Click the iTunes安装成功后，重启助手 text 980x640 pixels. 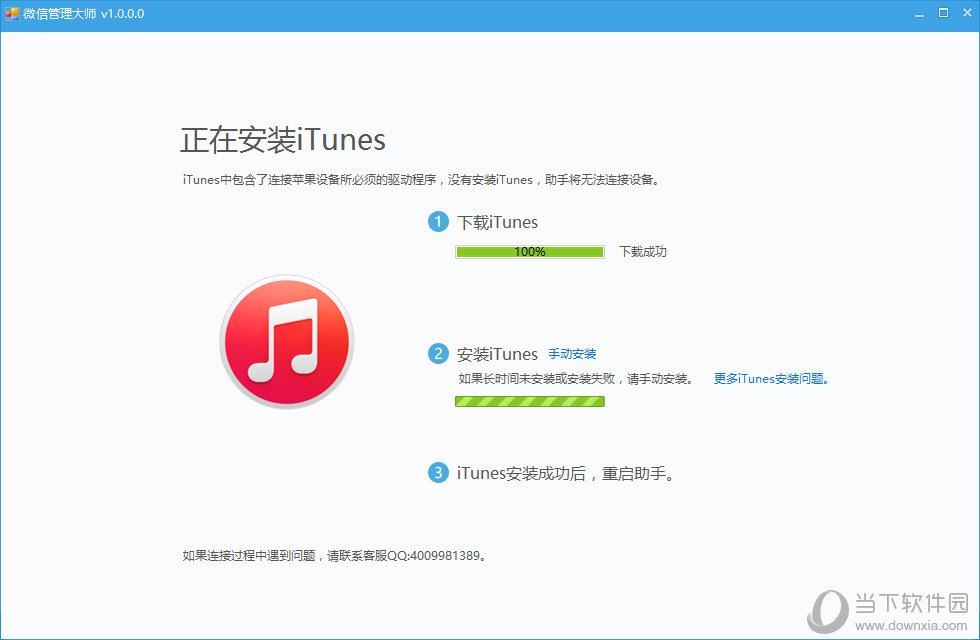566,474
